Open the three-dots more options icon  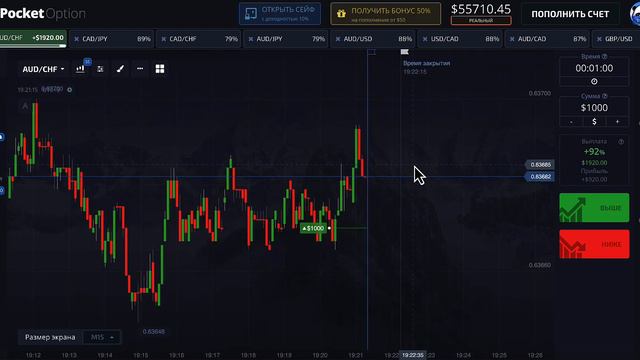point(140,69)
